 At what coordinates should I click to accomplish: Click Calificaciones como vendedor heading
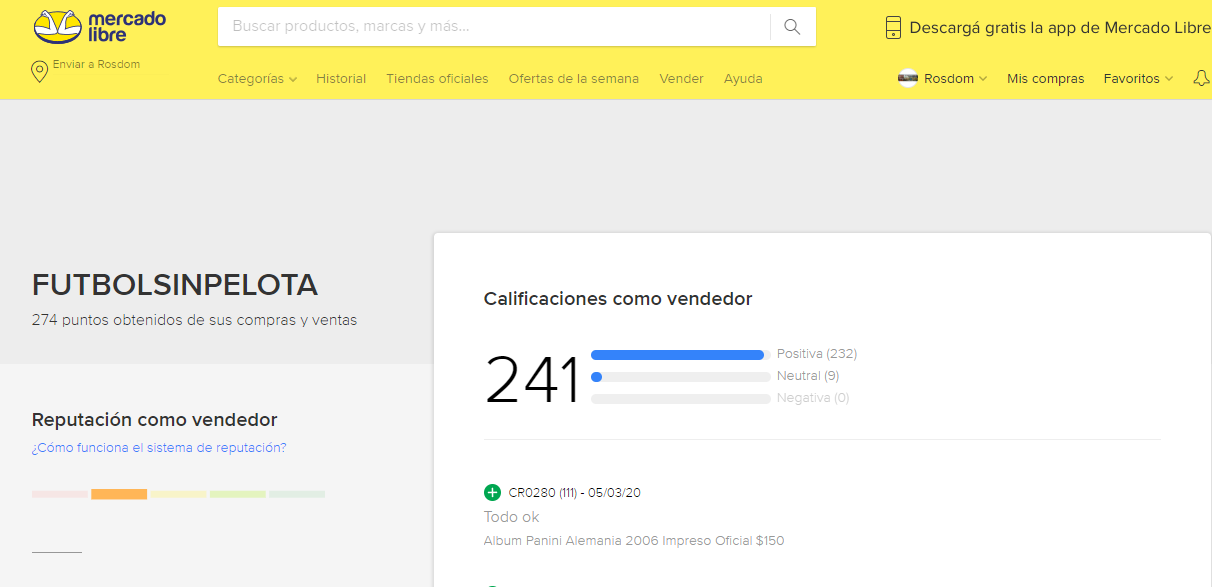618,298
